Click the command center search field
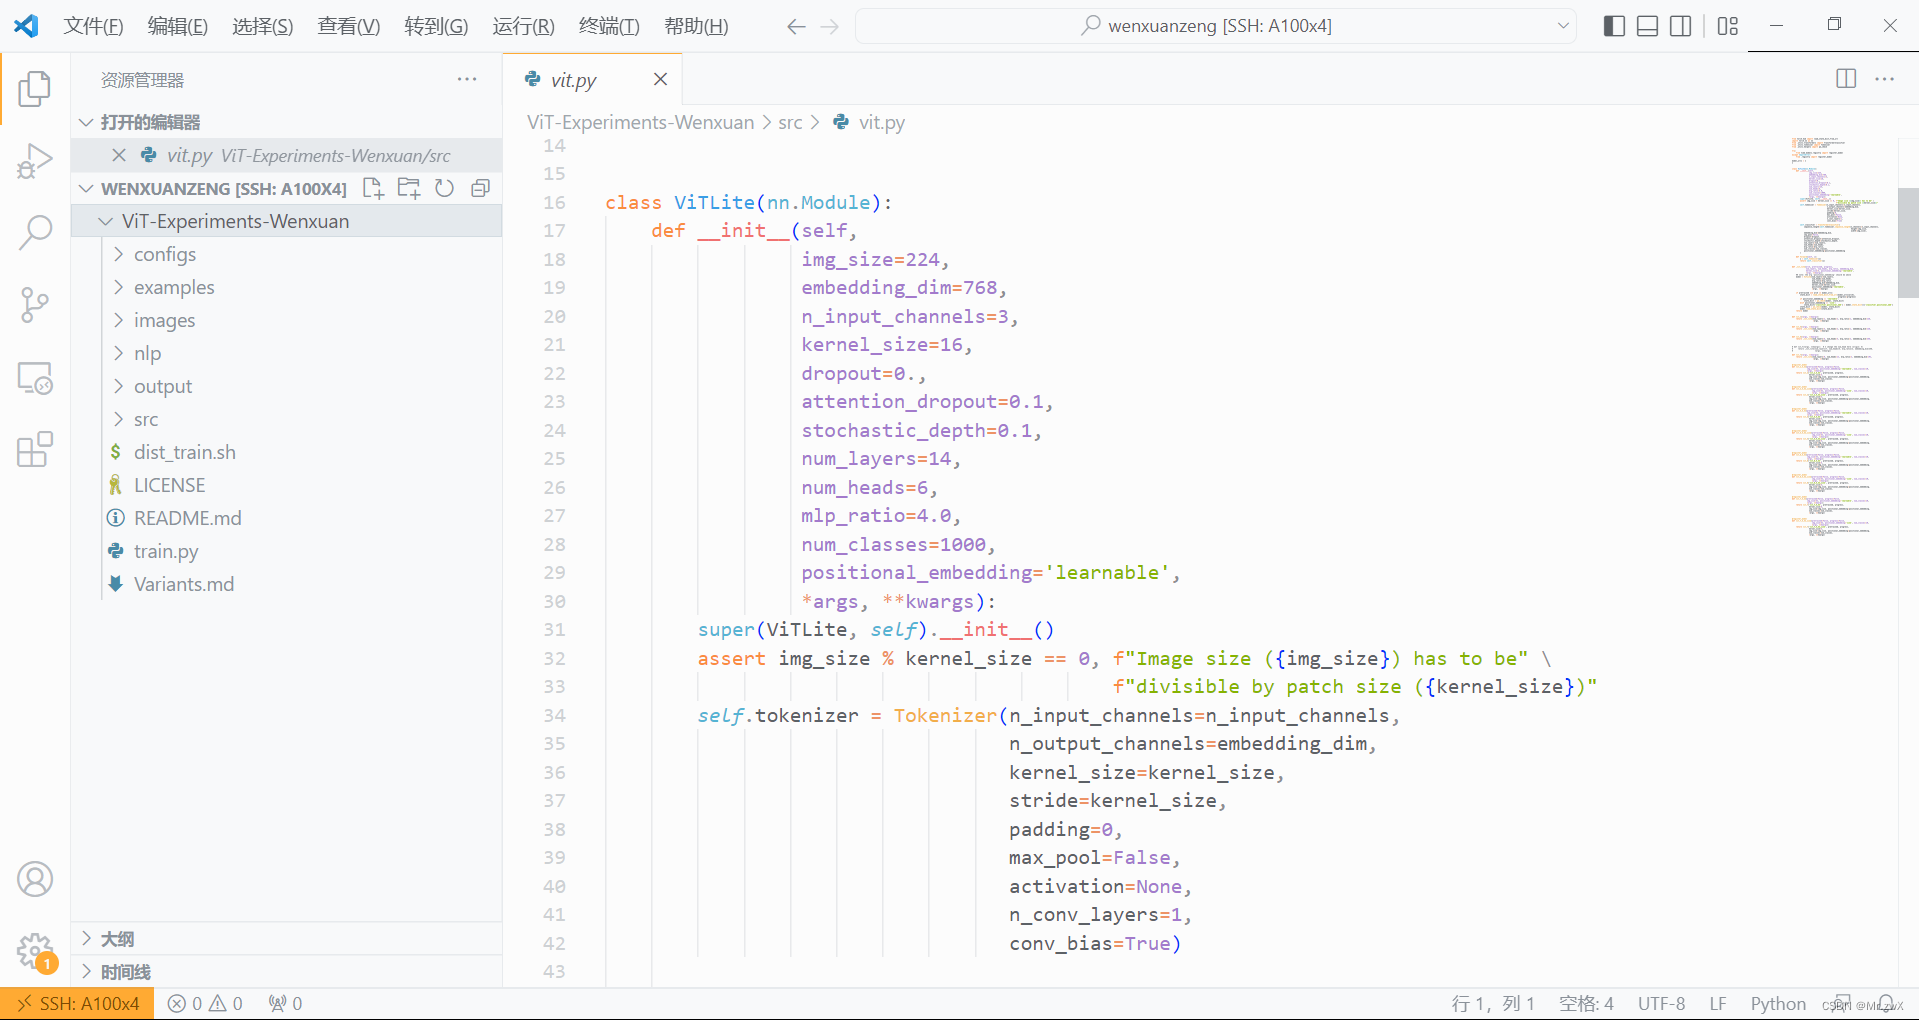This screenshot has width=1919, height=1020. tap(1216, 26)
